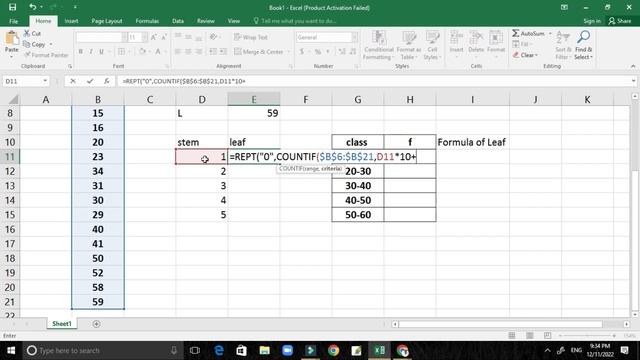Open the action center notification icon
This screenshot has height=360, width=640.
click(625, 350)
